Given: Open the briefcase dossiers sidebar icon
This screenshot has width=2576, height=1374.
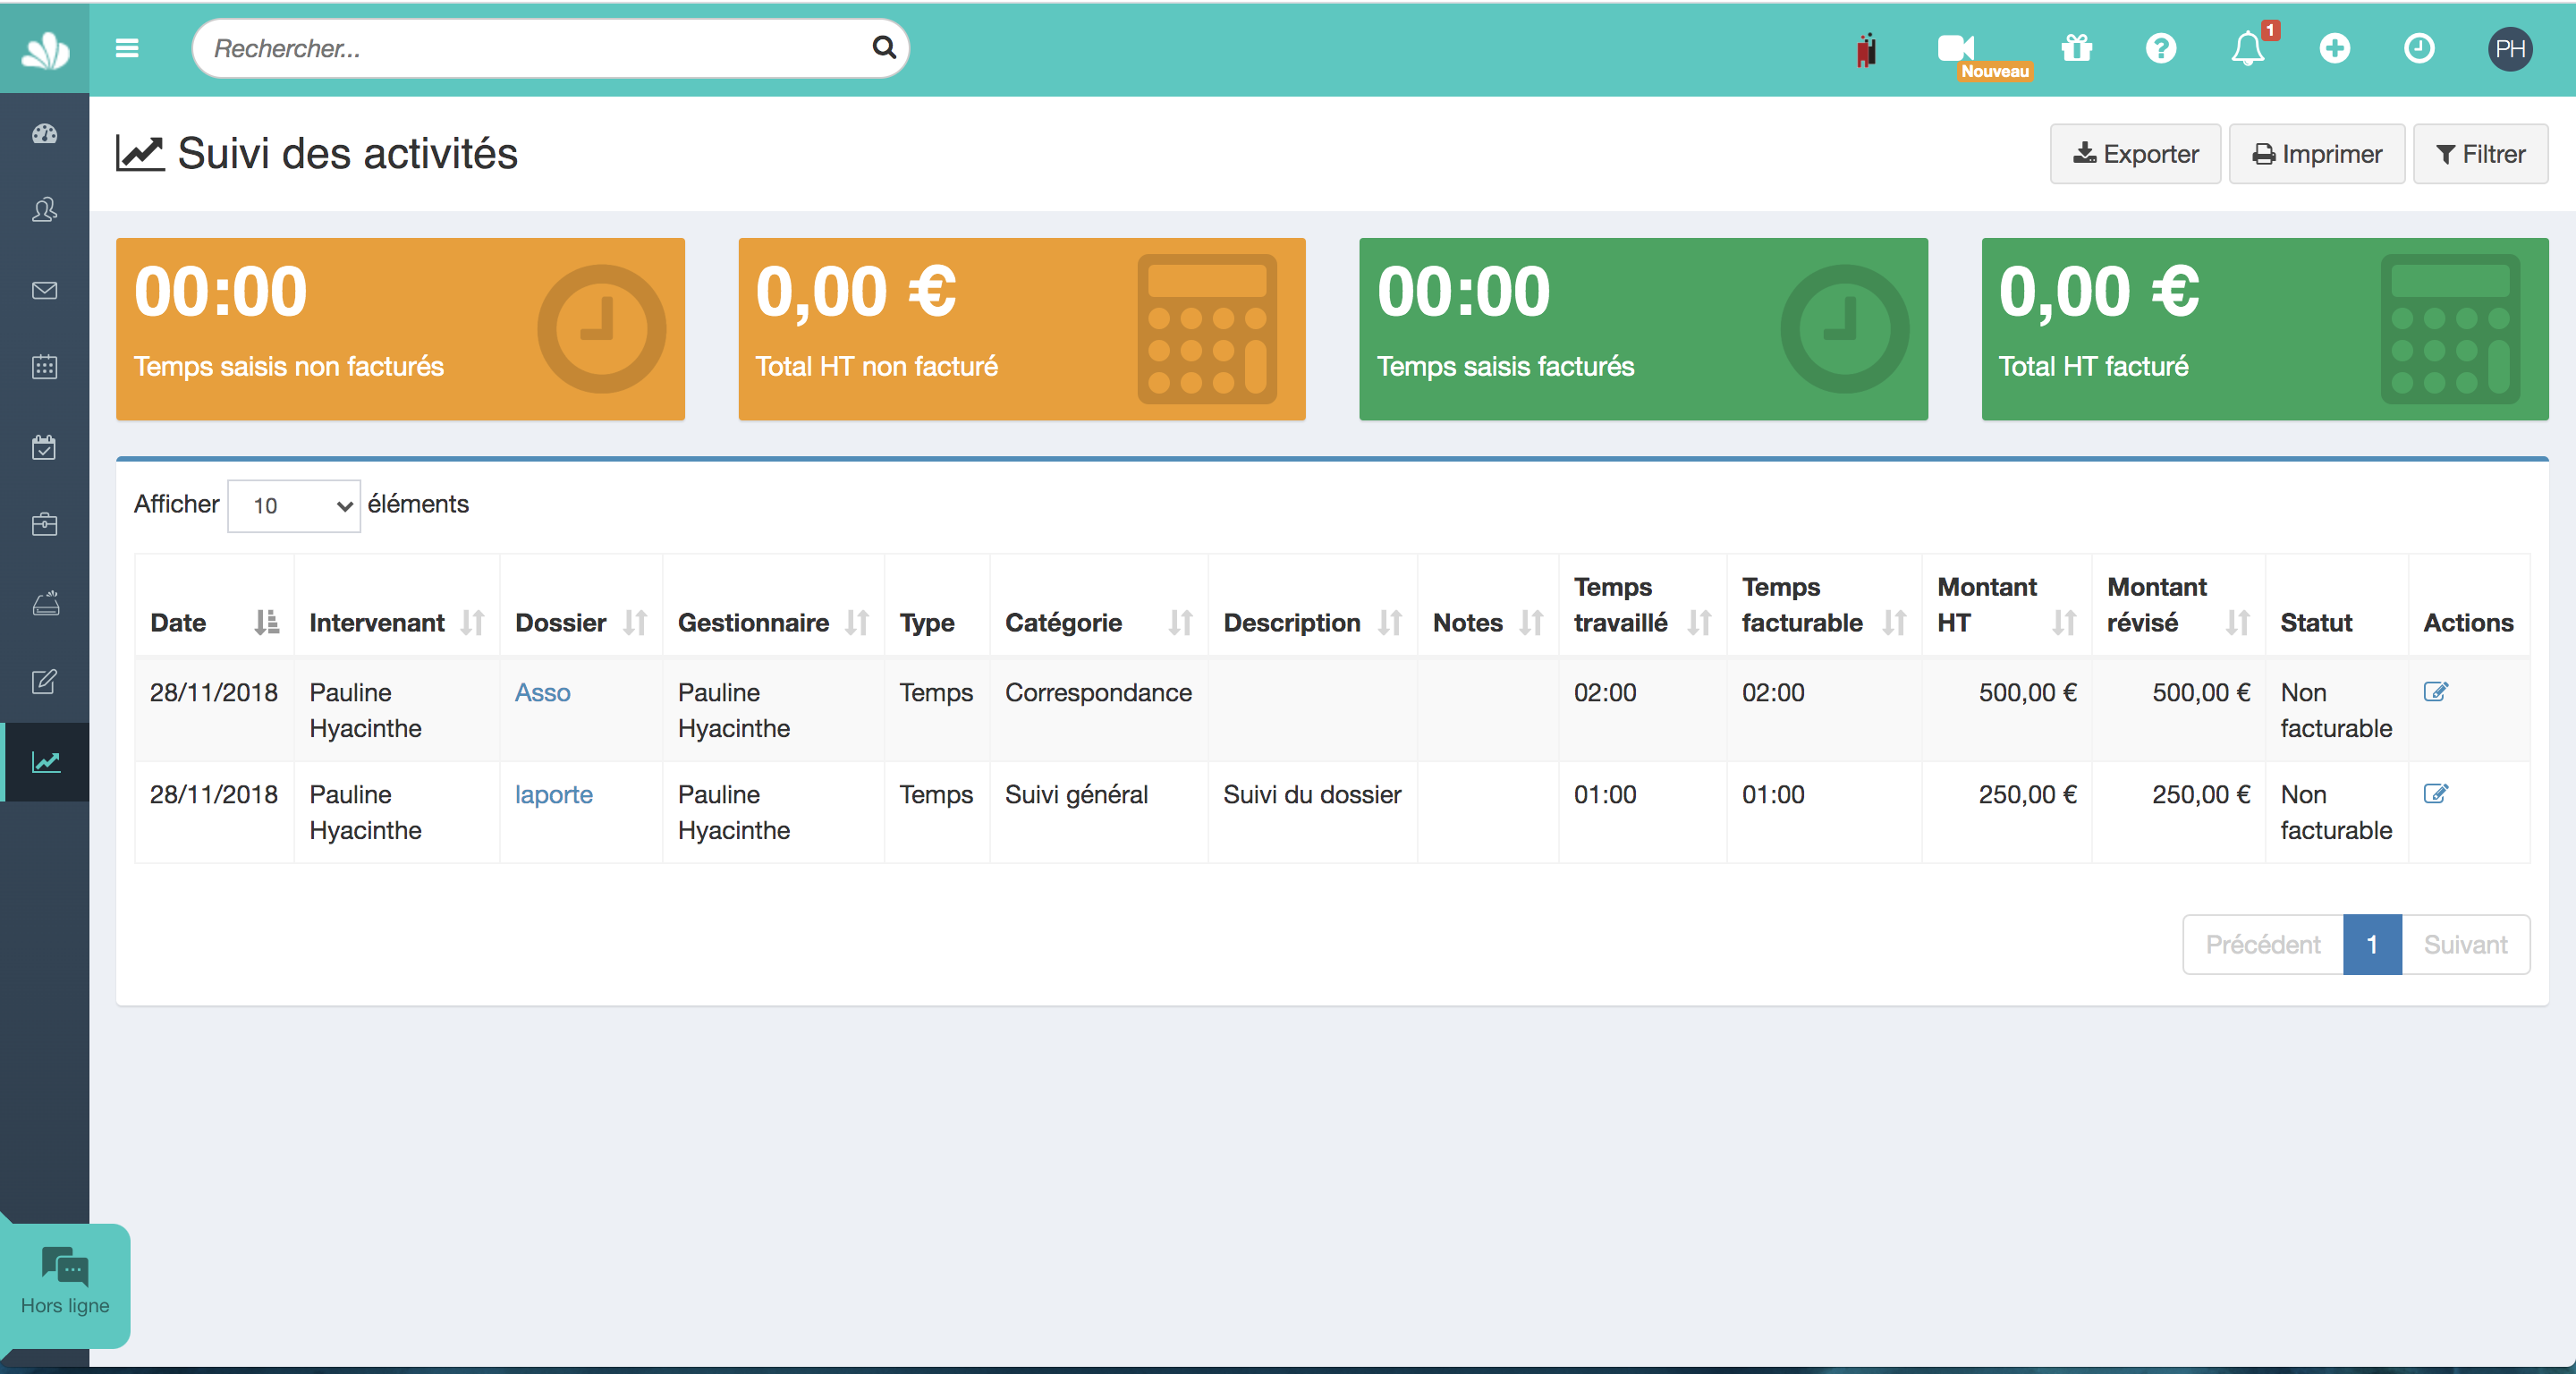Looking at the screenshot, I should coord(45,524).
